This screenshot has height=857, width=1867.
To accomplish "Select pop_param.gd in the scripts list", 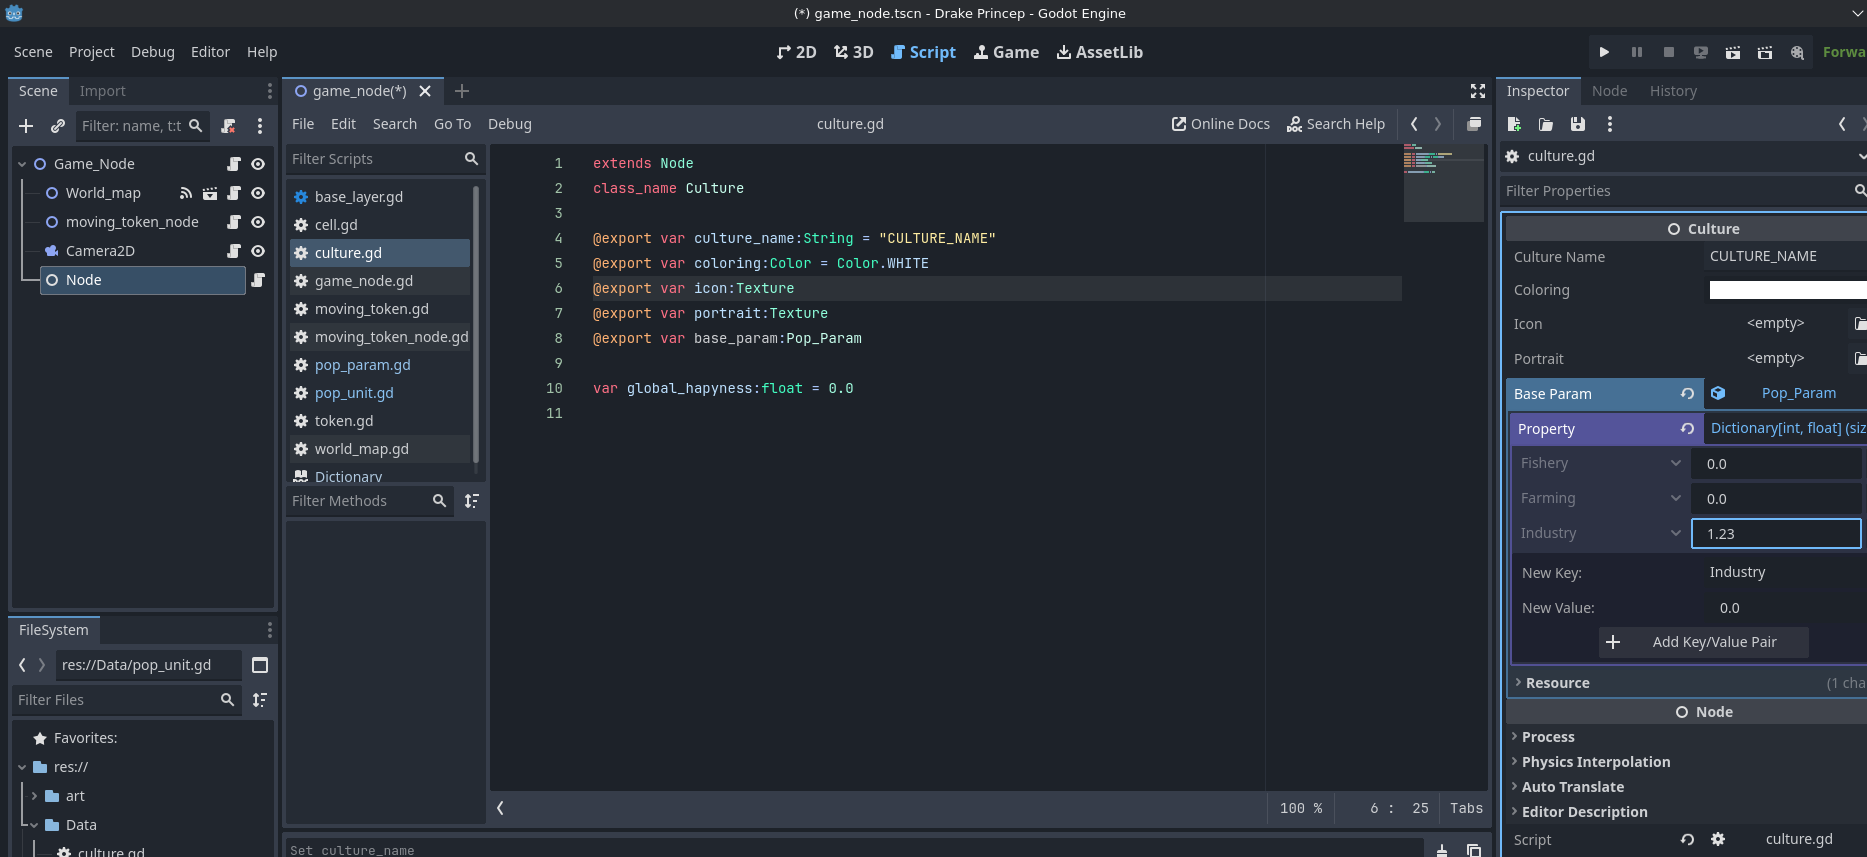I will pos(362,365).
